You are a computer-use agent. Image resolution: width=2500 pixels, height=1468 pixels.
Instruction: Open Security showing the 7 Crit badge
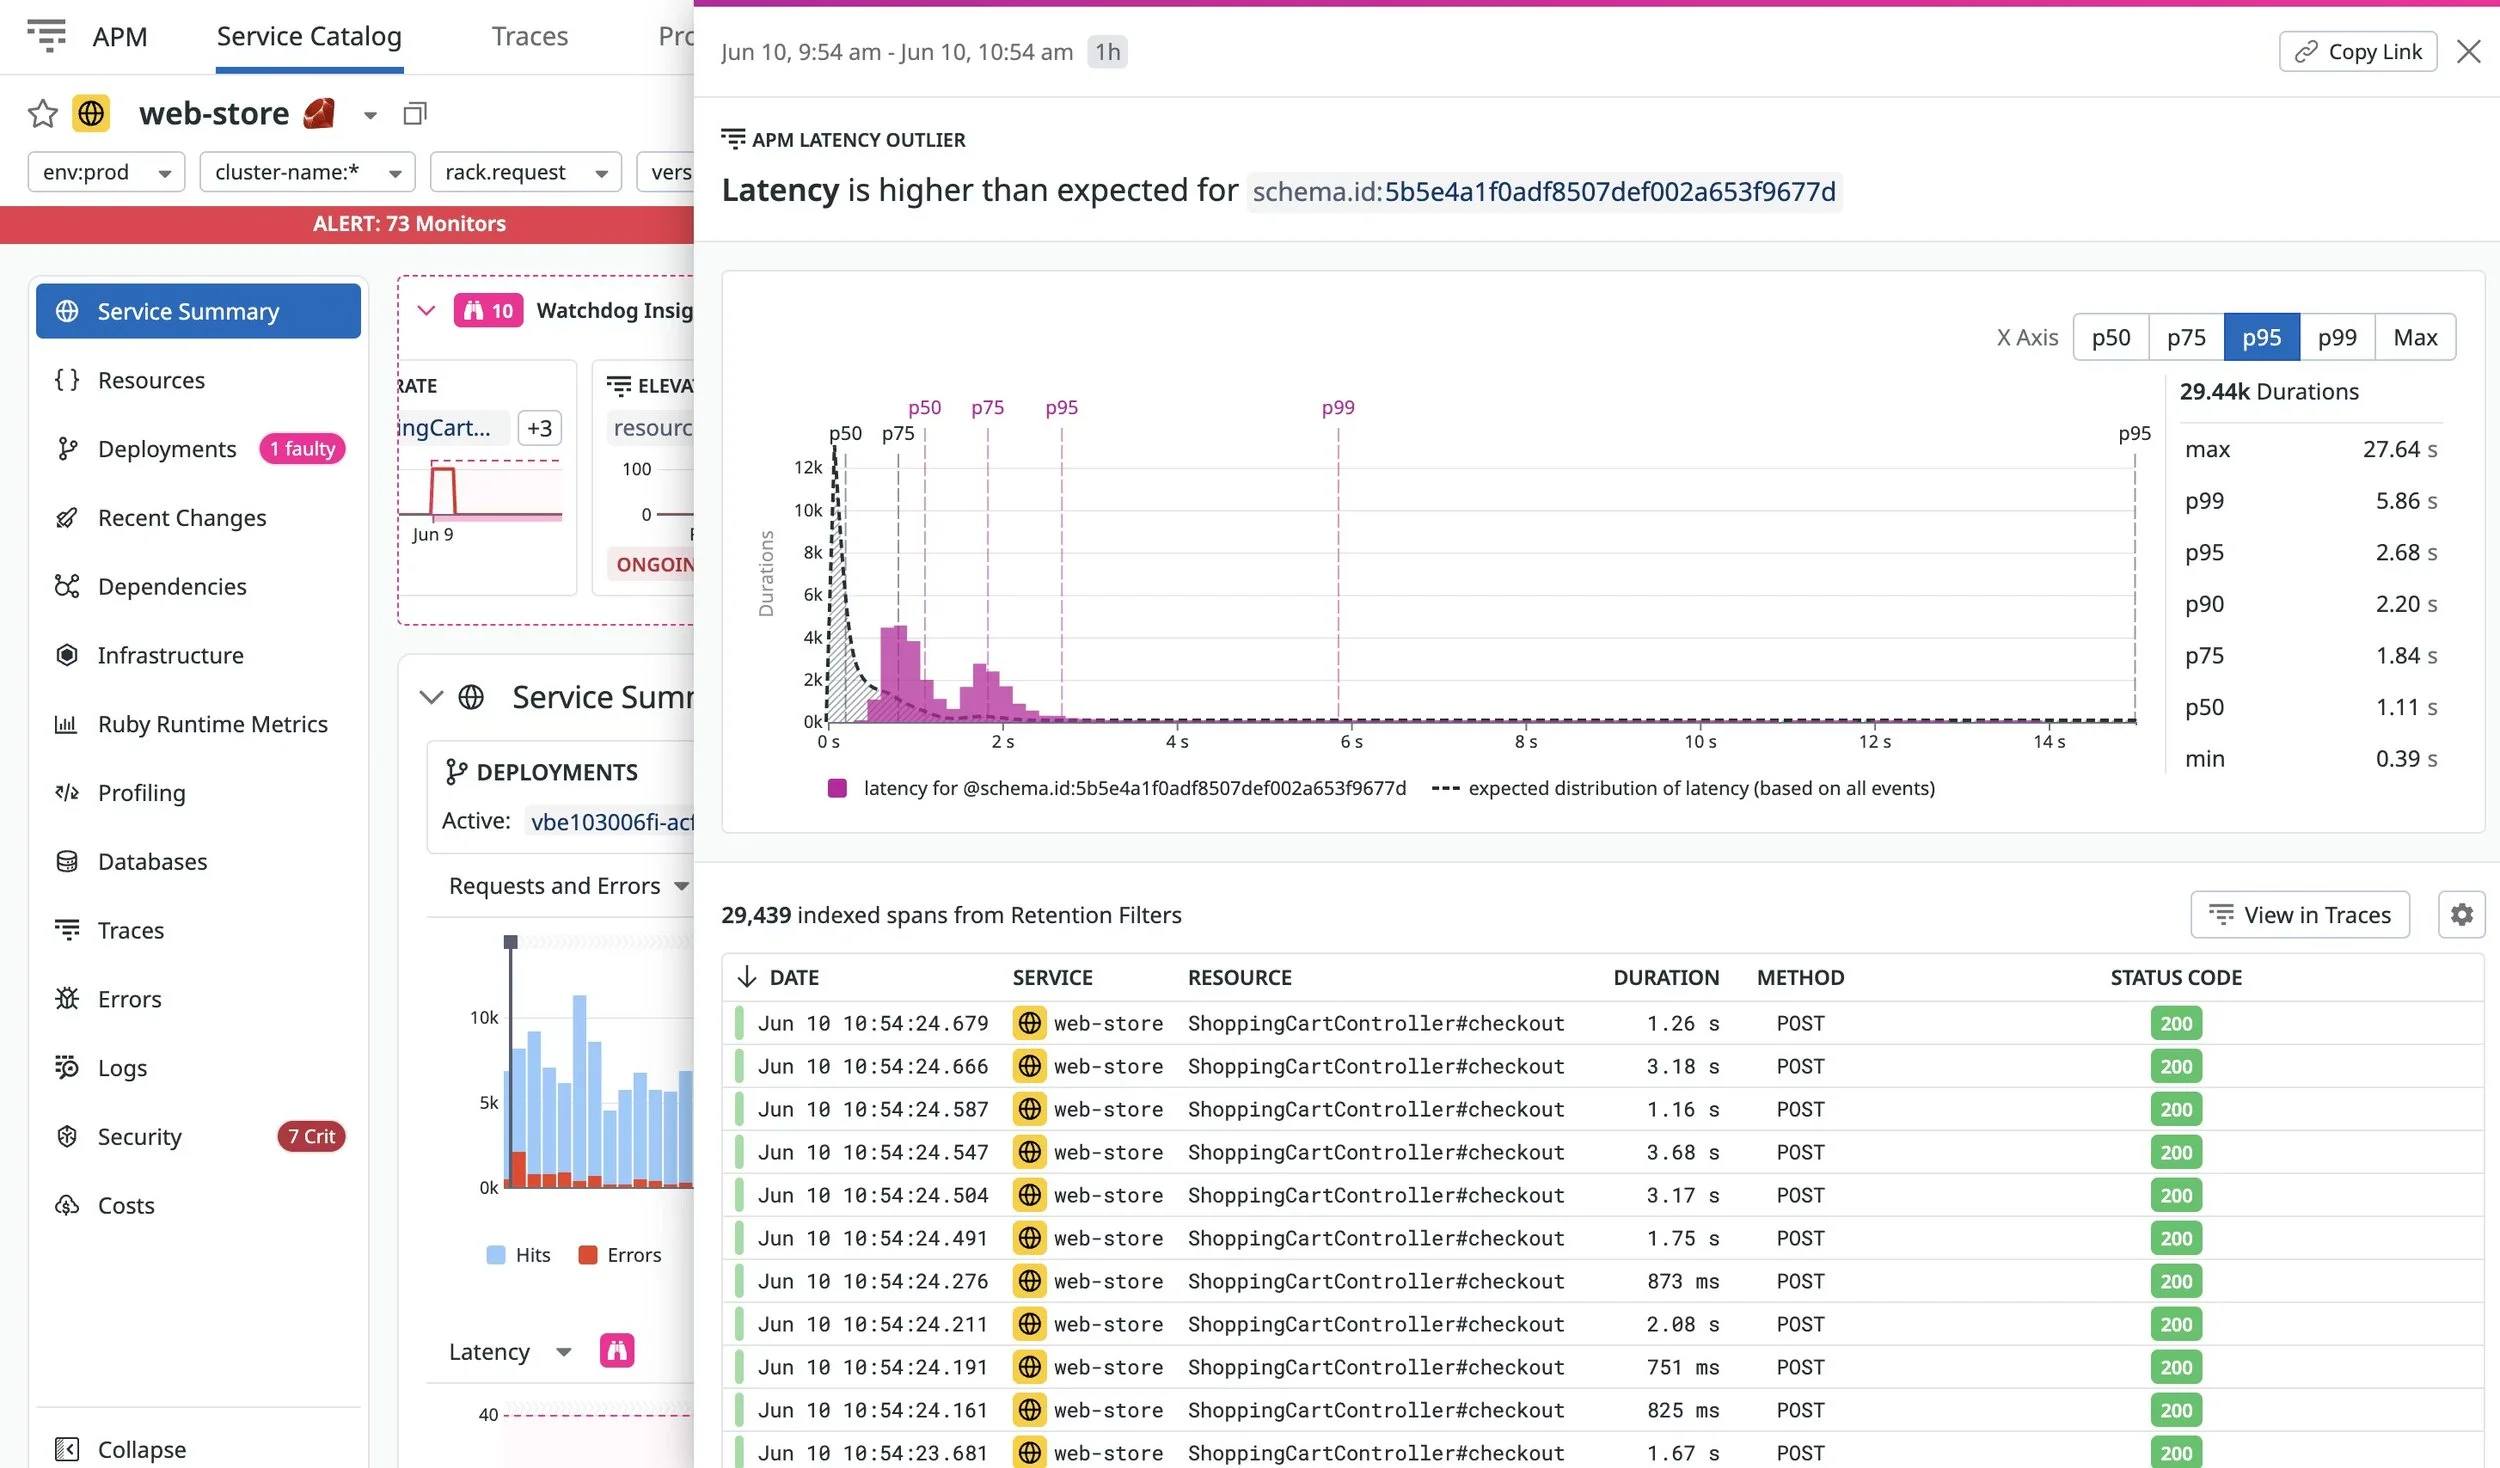tap(139, 1136)
